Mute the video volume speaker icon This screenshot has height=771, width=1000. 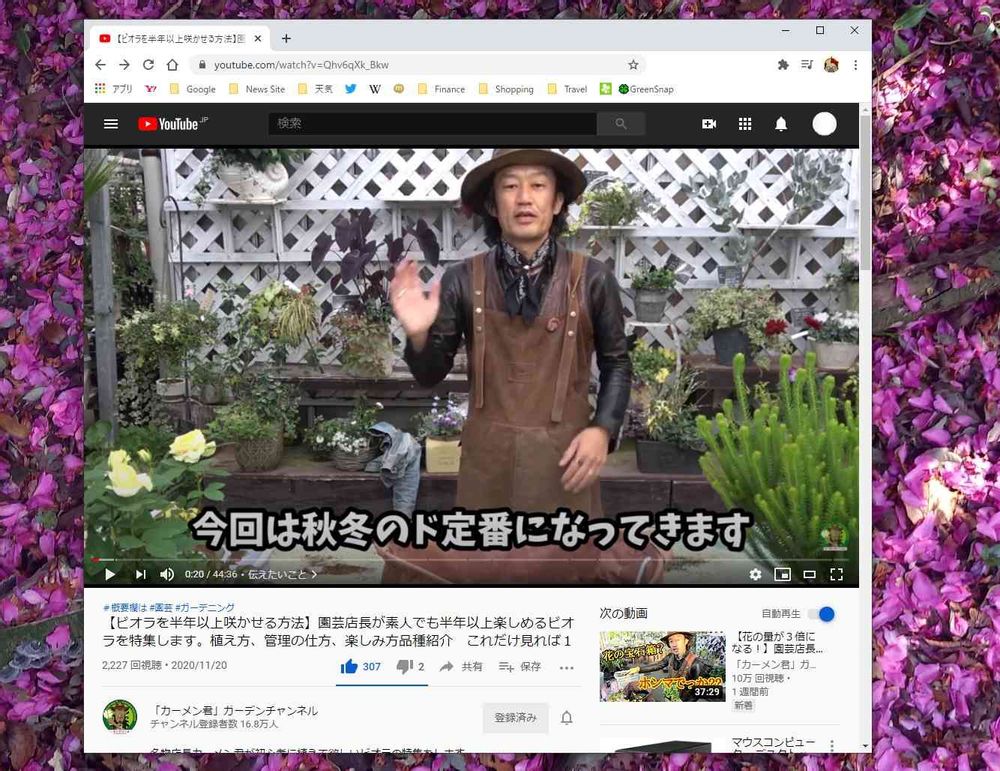167,574
